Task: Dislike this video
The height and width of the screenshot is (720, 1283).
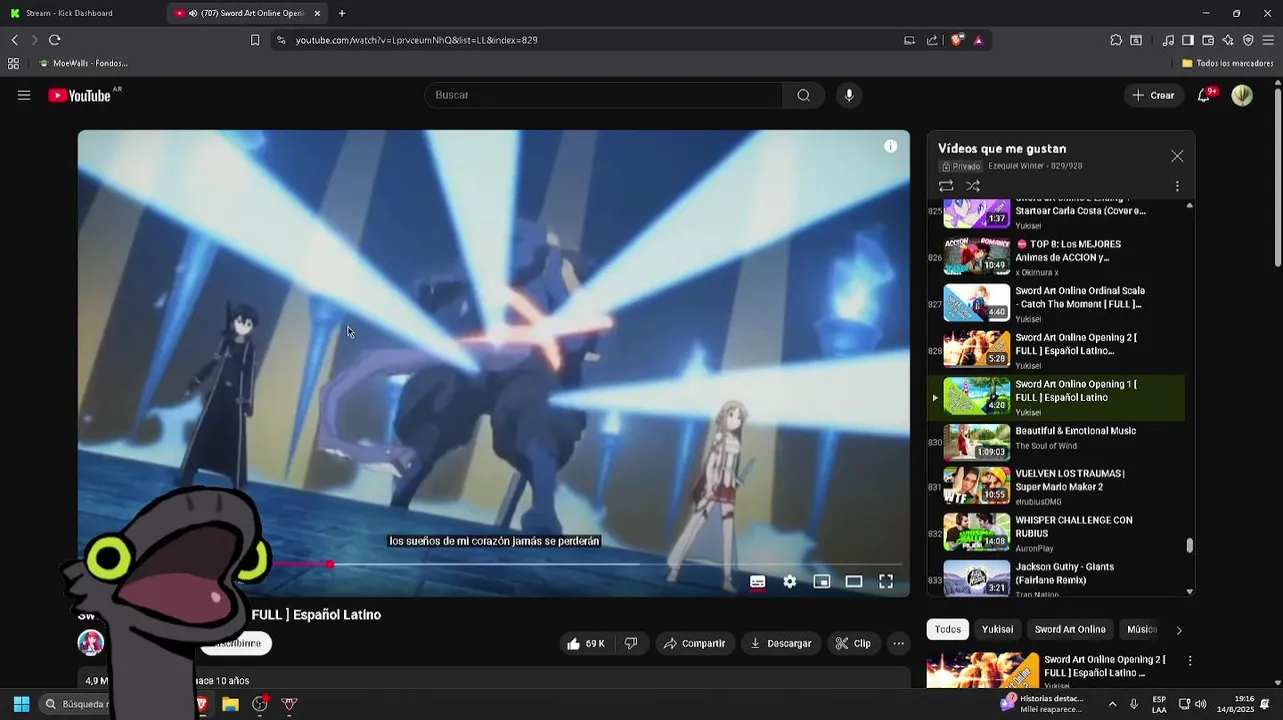Action: point(631,643)
